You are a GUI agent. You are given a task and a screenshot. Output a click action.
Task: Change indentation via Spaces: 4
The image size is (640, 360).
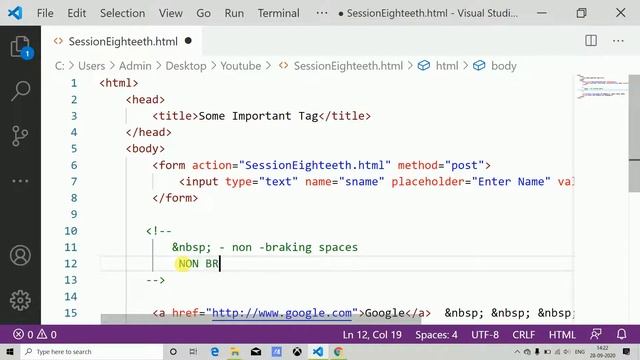(x=436, y=335)
